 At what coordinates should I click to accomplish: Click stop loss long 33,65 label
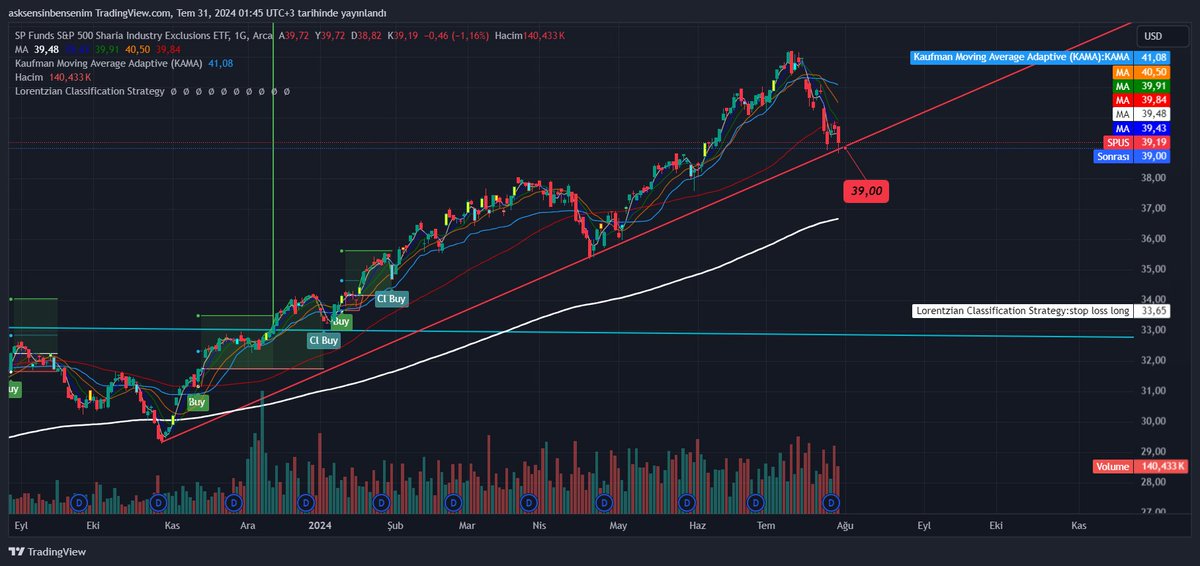tap(1041, 311)
